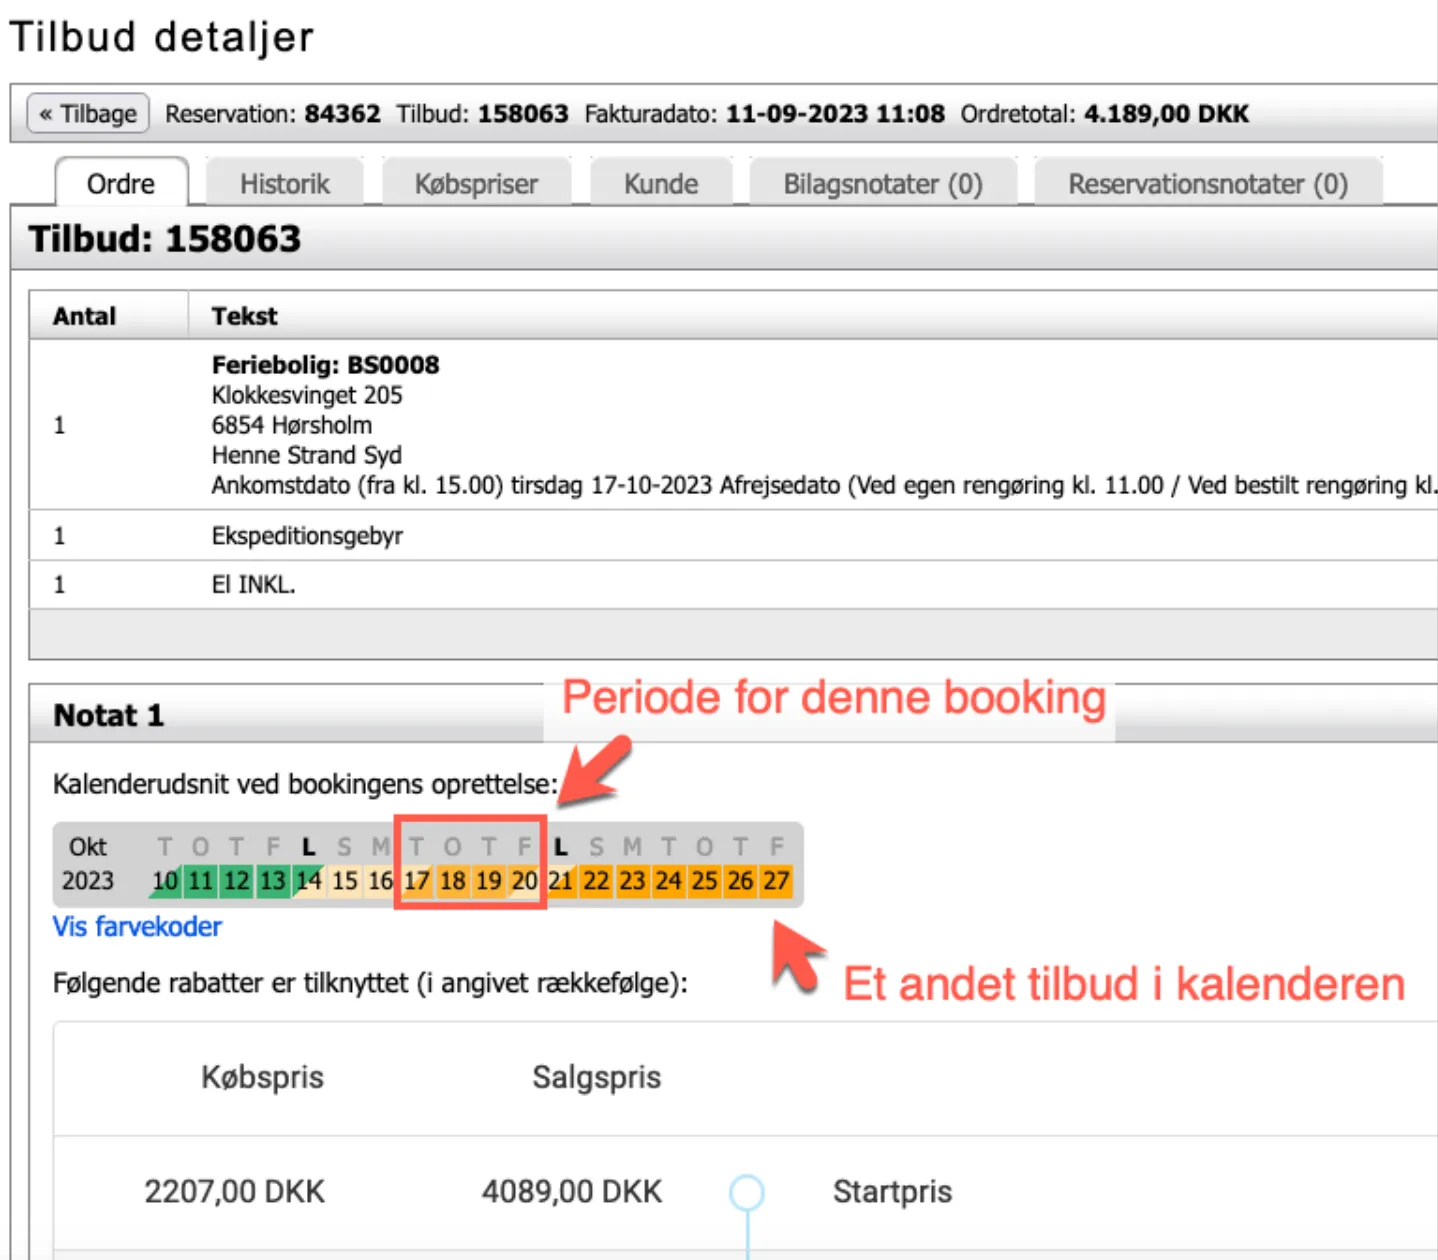Select green calendar day 10

(x=165, y=881)
